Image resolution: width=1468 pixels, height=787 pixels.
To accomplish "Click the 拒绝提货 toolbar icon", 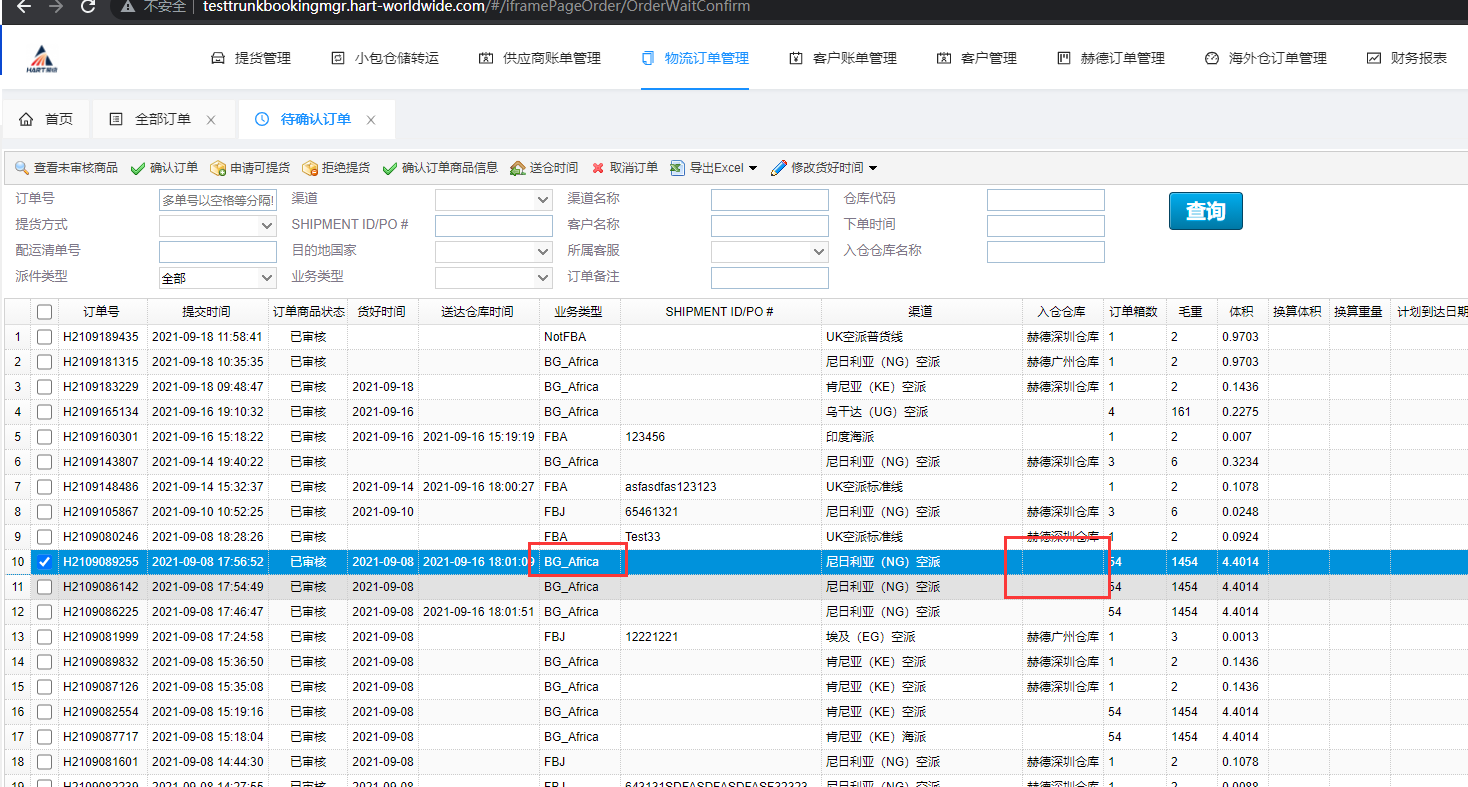I will coord(309,168).
